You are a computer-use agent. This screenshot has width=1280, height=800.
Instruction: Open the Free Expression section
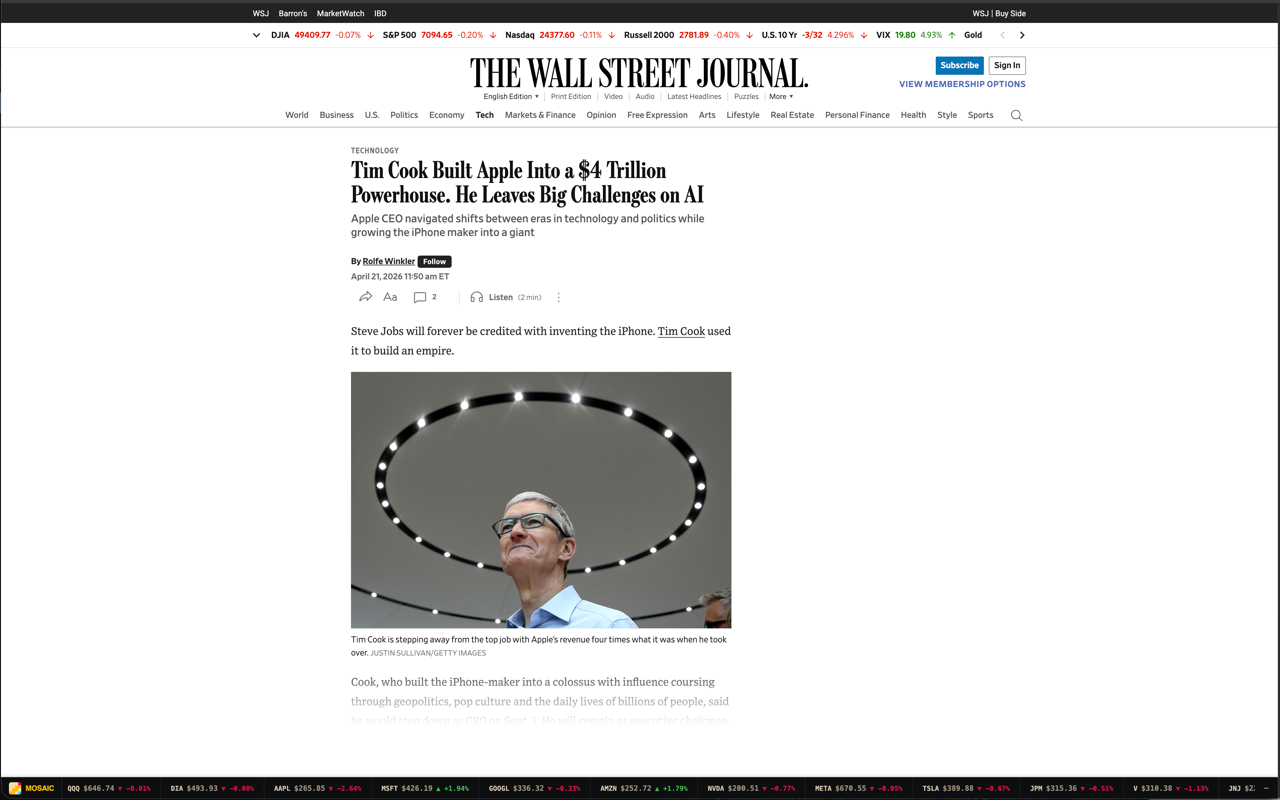pos(657,115)
